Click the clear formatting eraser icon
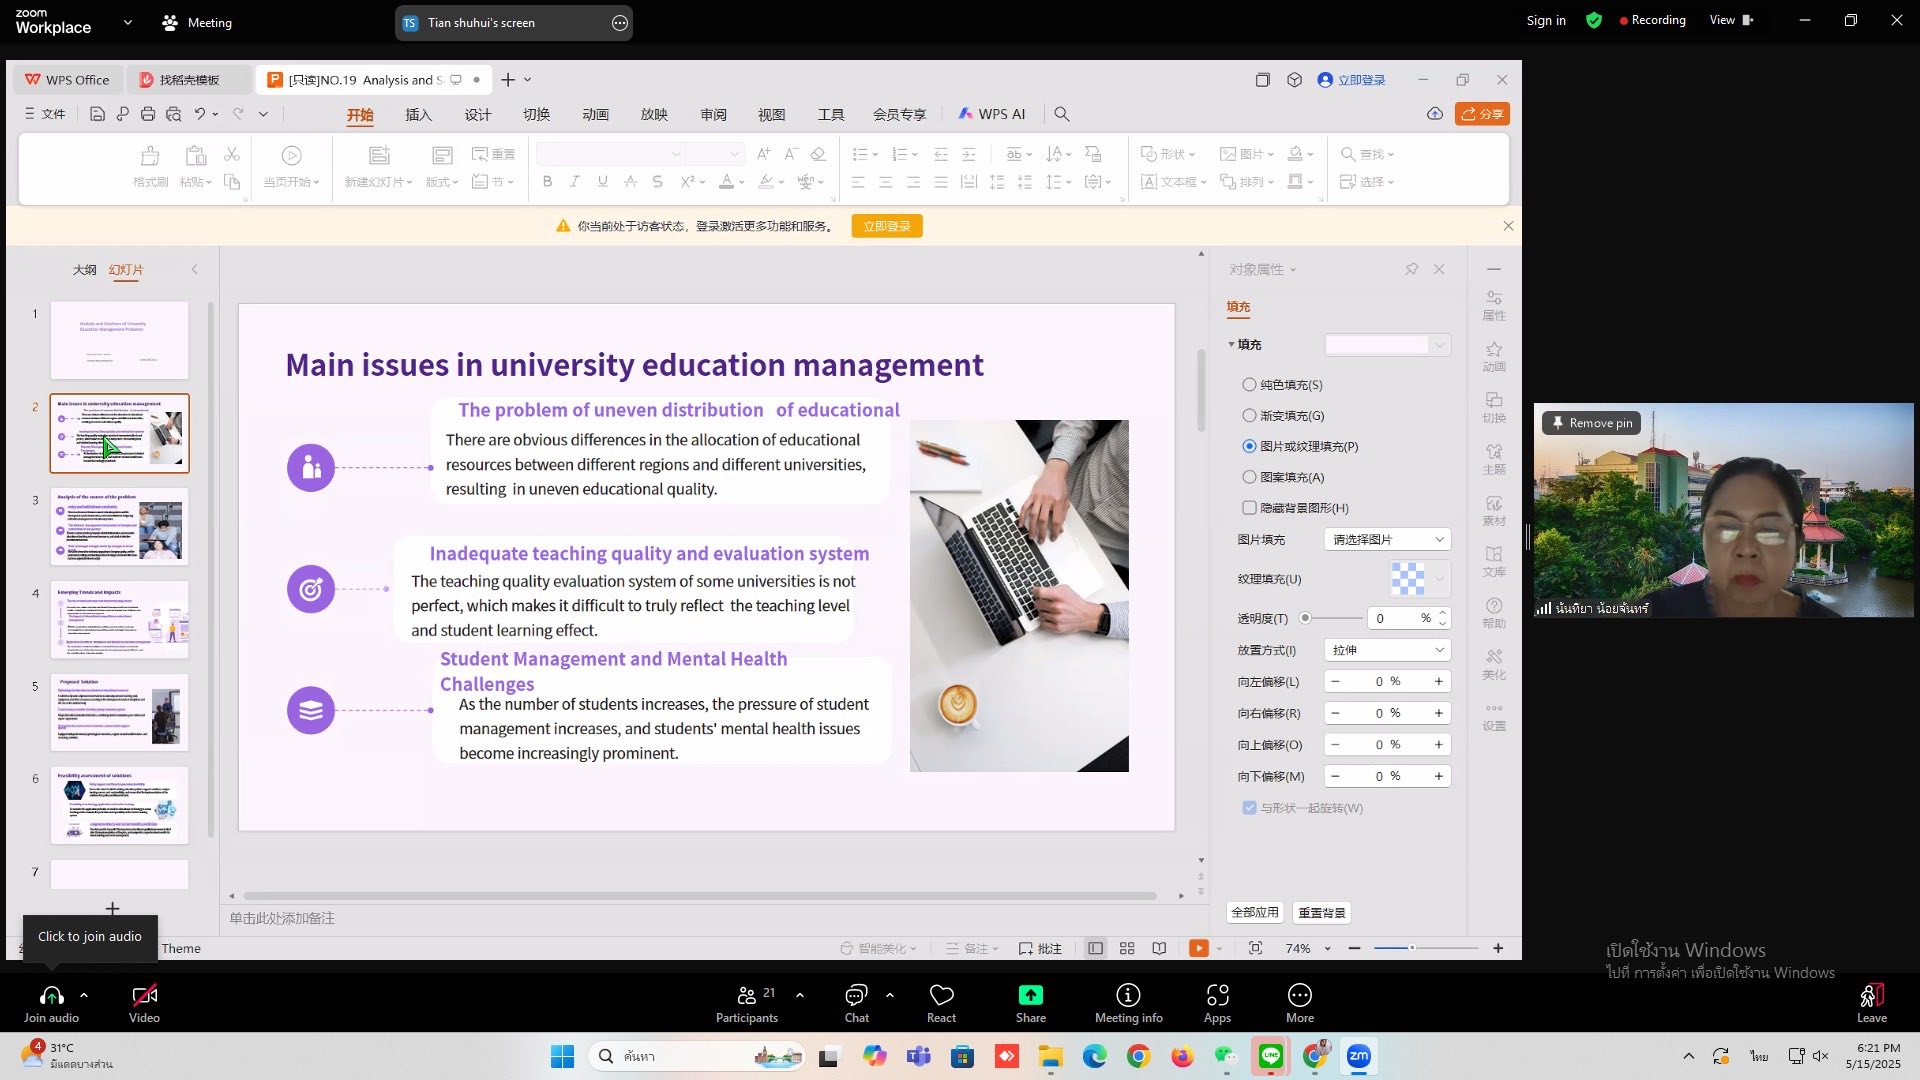 818,154
